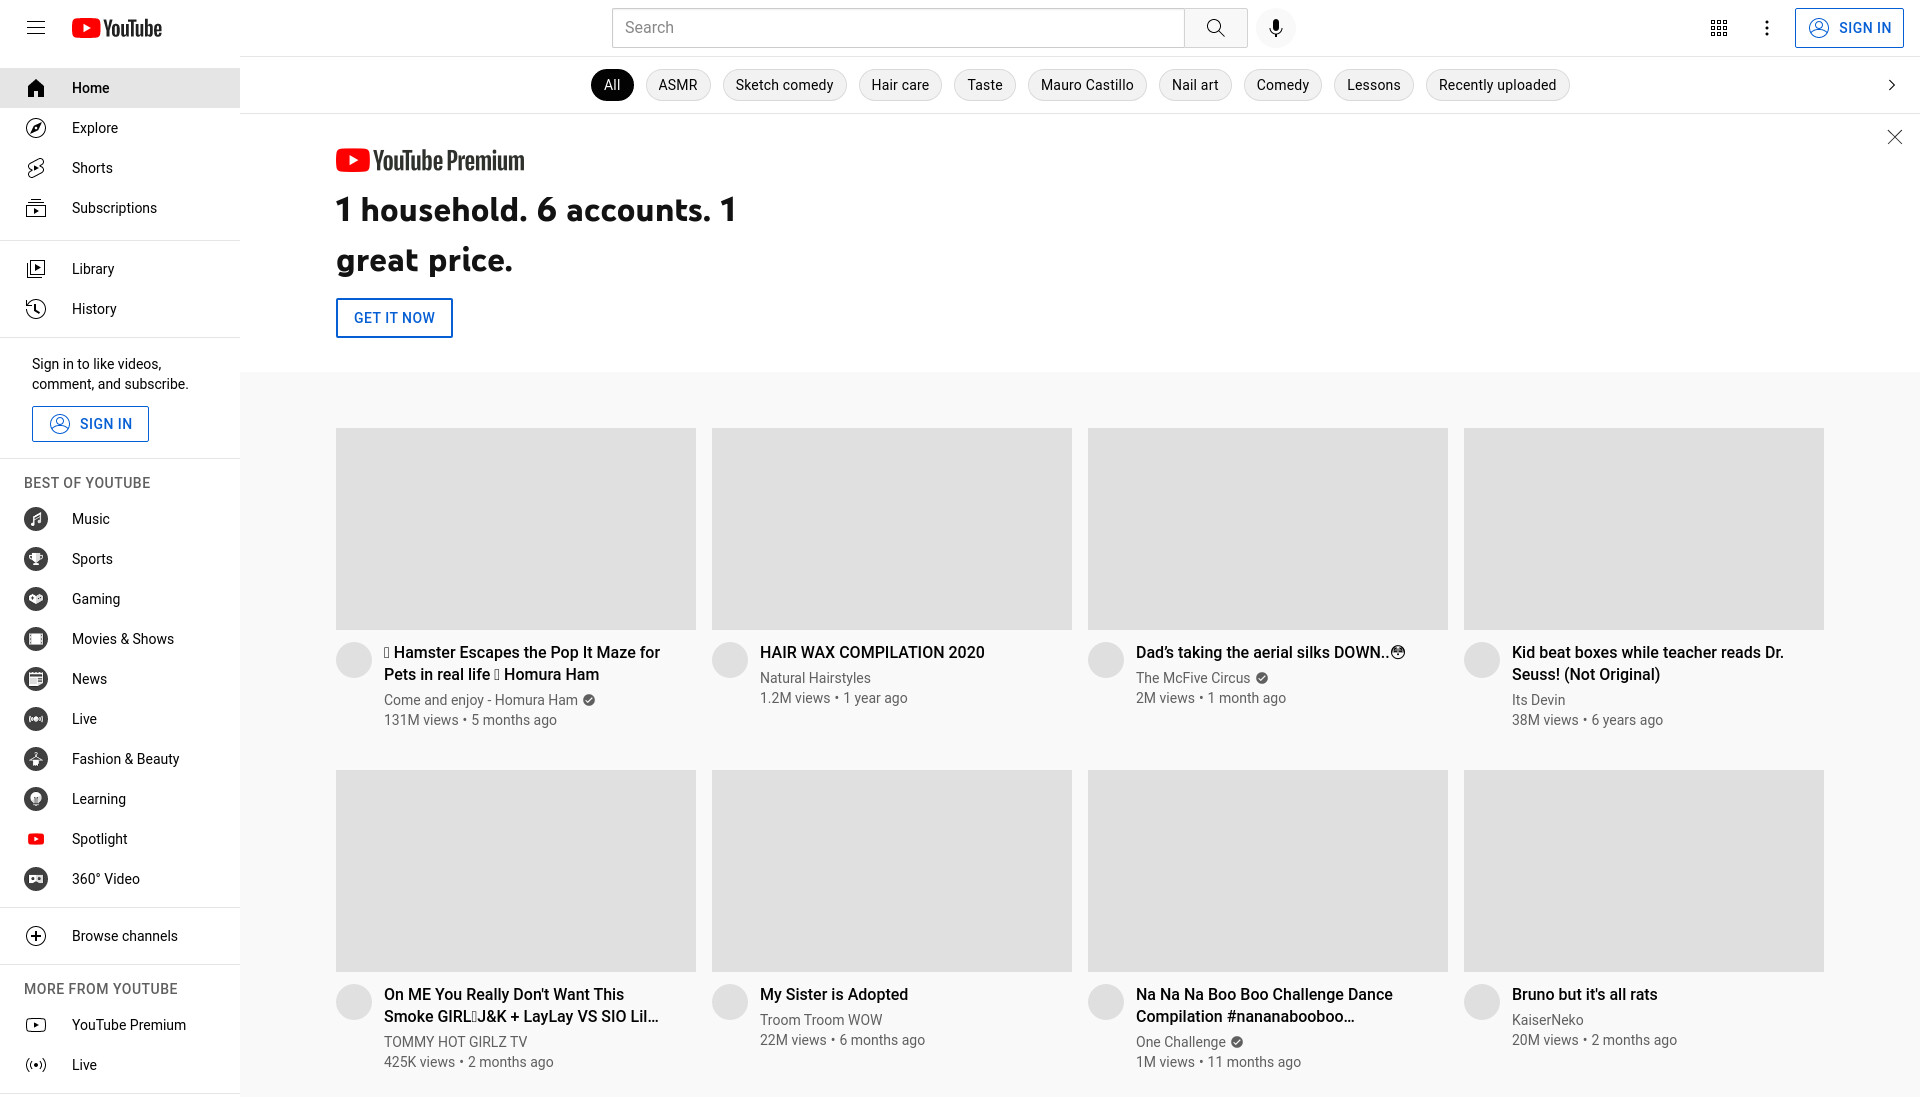Open the Hamster Escapes Pop It Maze thumbnail
Screen dimensions: 1920x1097
pos(516,529)
